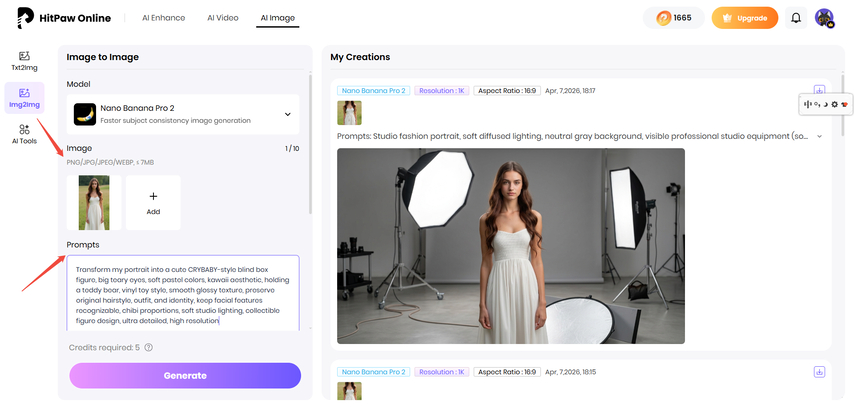The image size is (854, 409).
Task: Click the HitPaw Online logo
Action: click(61, 18)
